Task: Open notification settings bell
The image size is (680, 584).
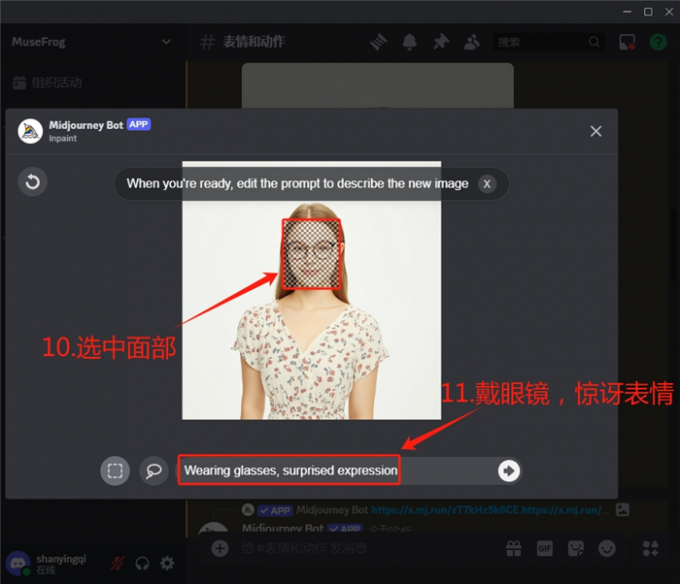Action: [x=409, y=42]
